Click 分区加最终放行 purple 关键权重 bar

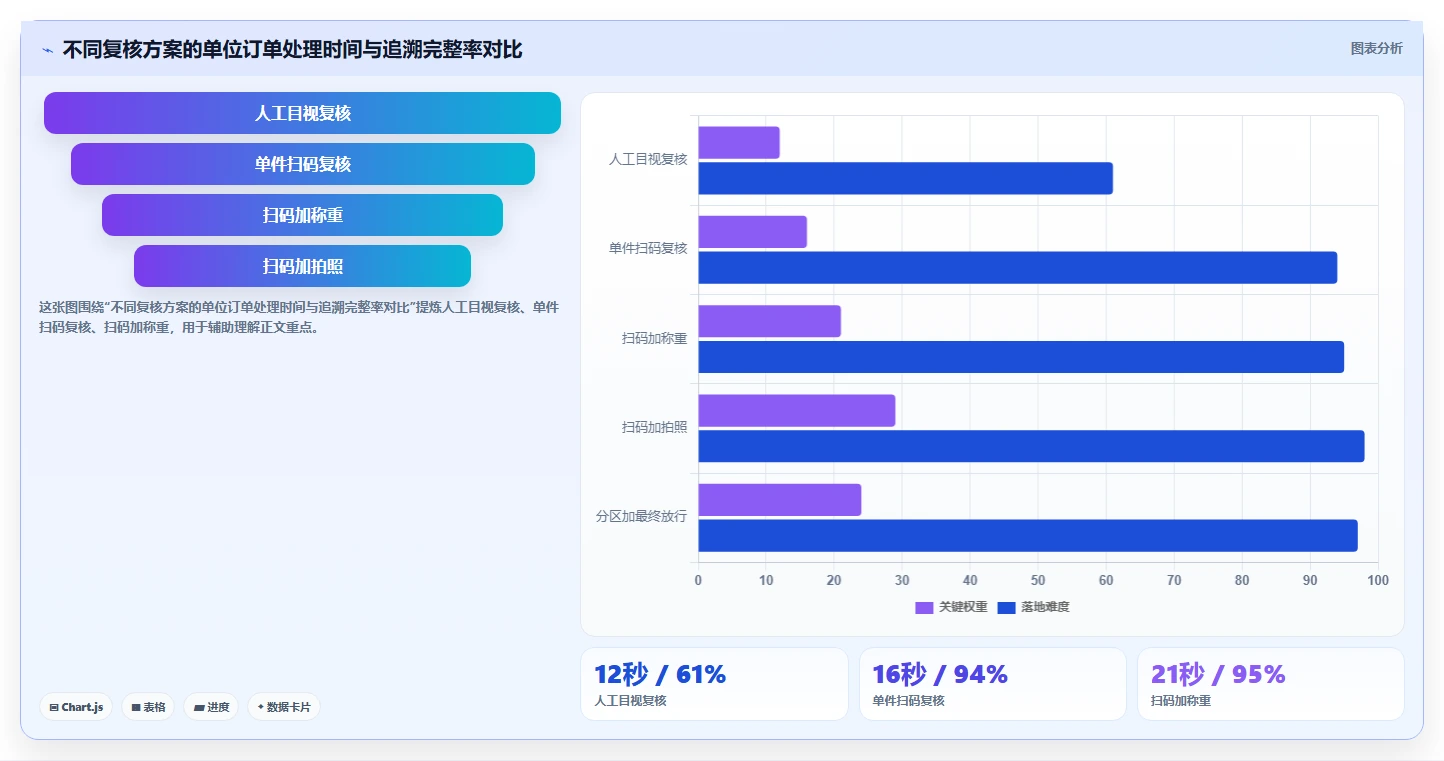(x=780, y=500)
